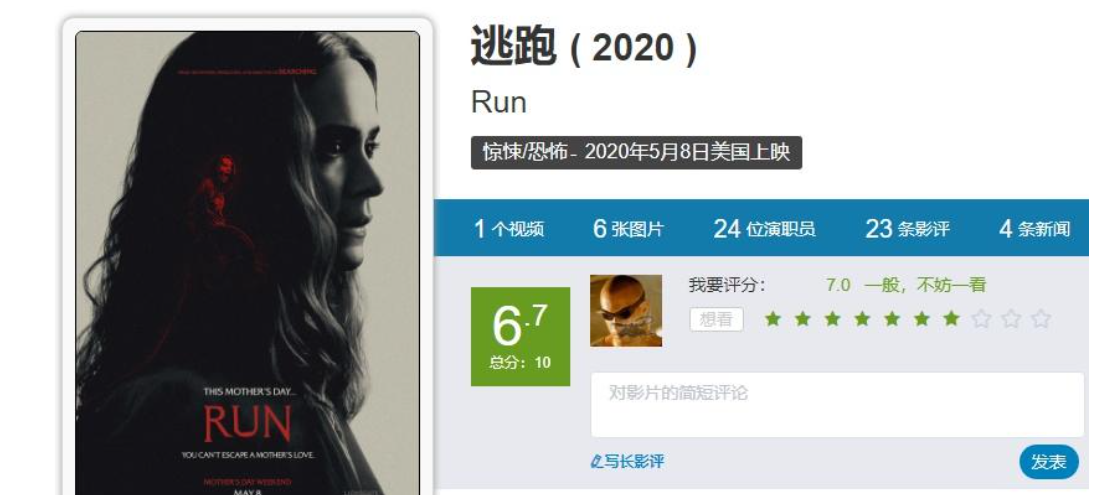Rate the movie ten stars
The height and width of the screenshot is (495, 1098).
(x=1041, y=319)
